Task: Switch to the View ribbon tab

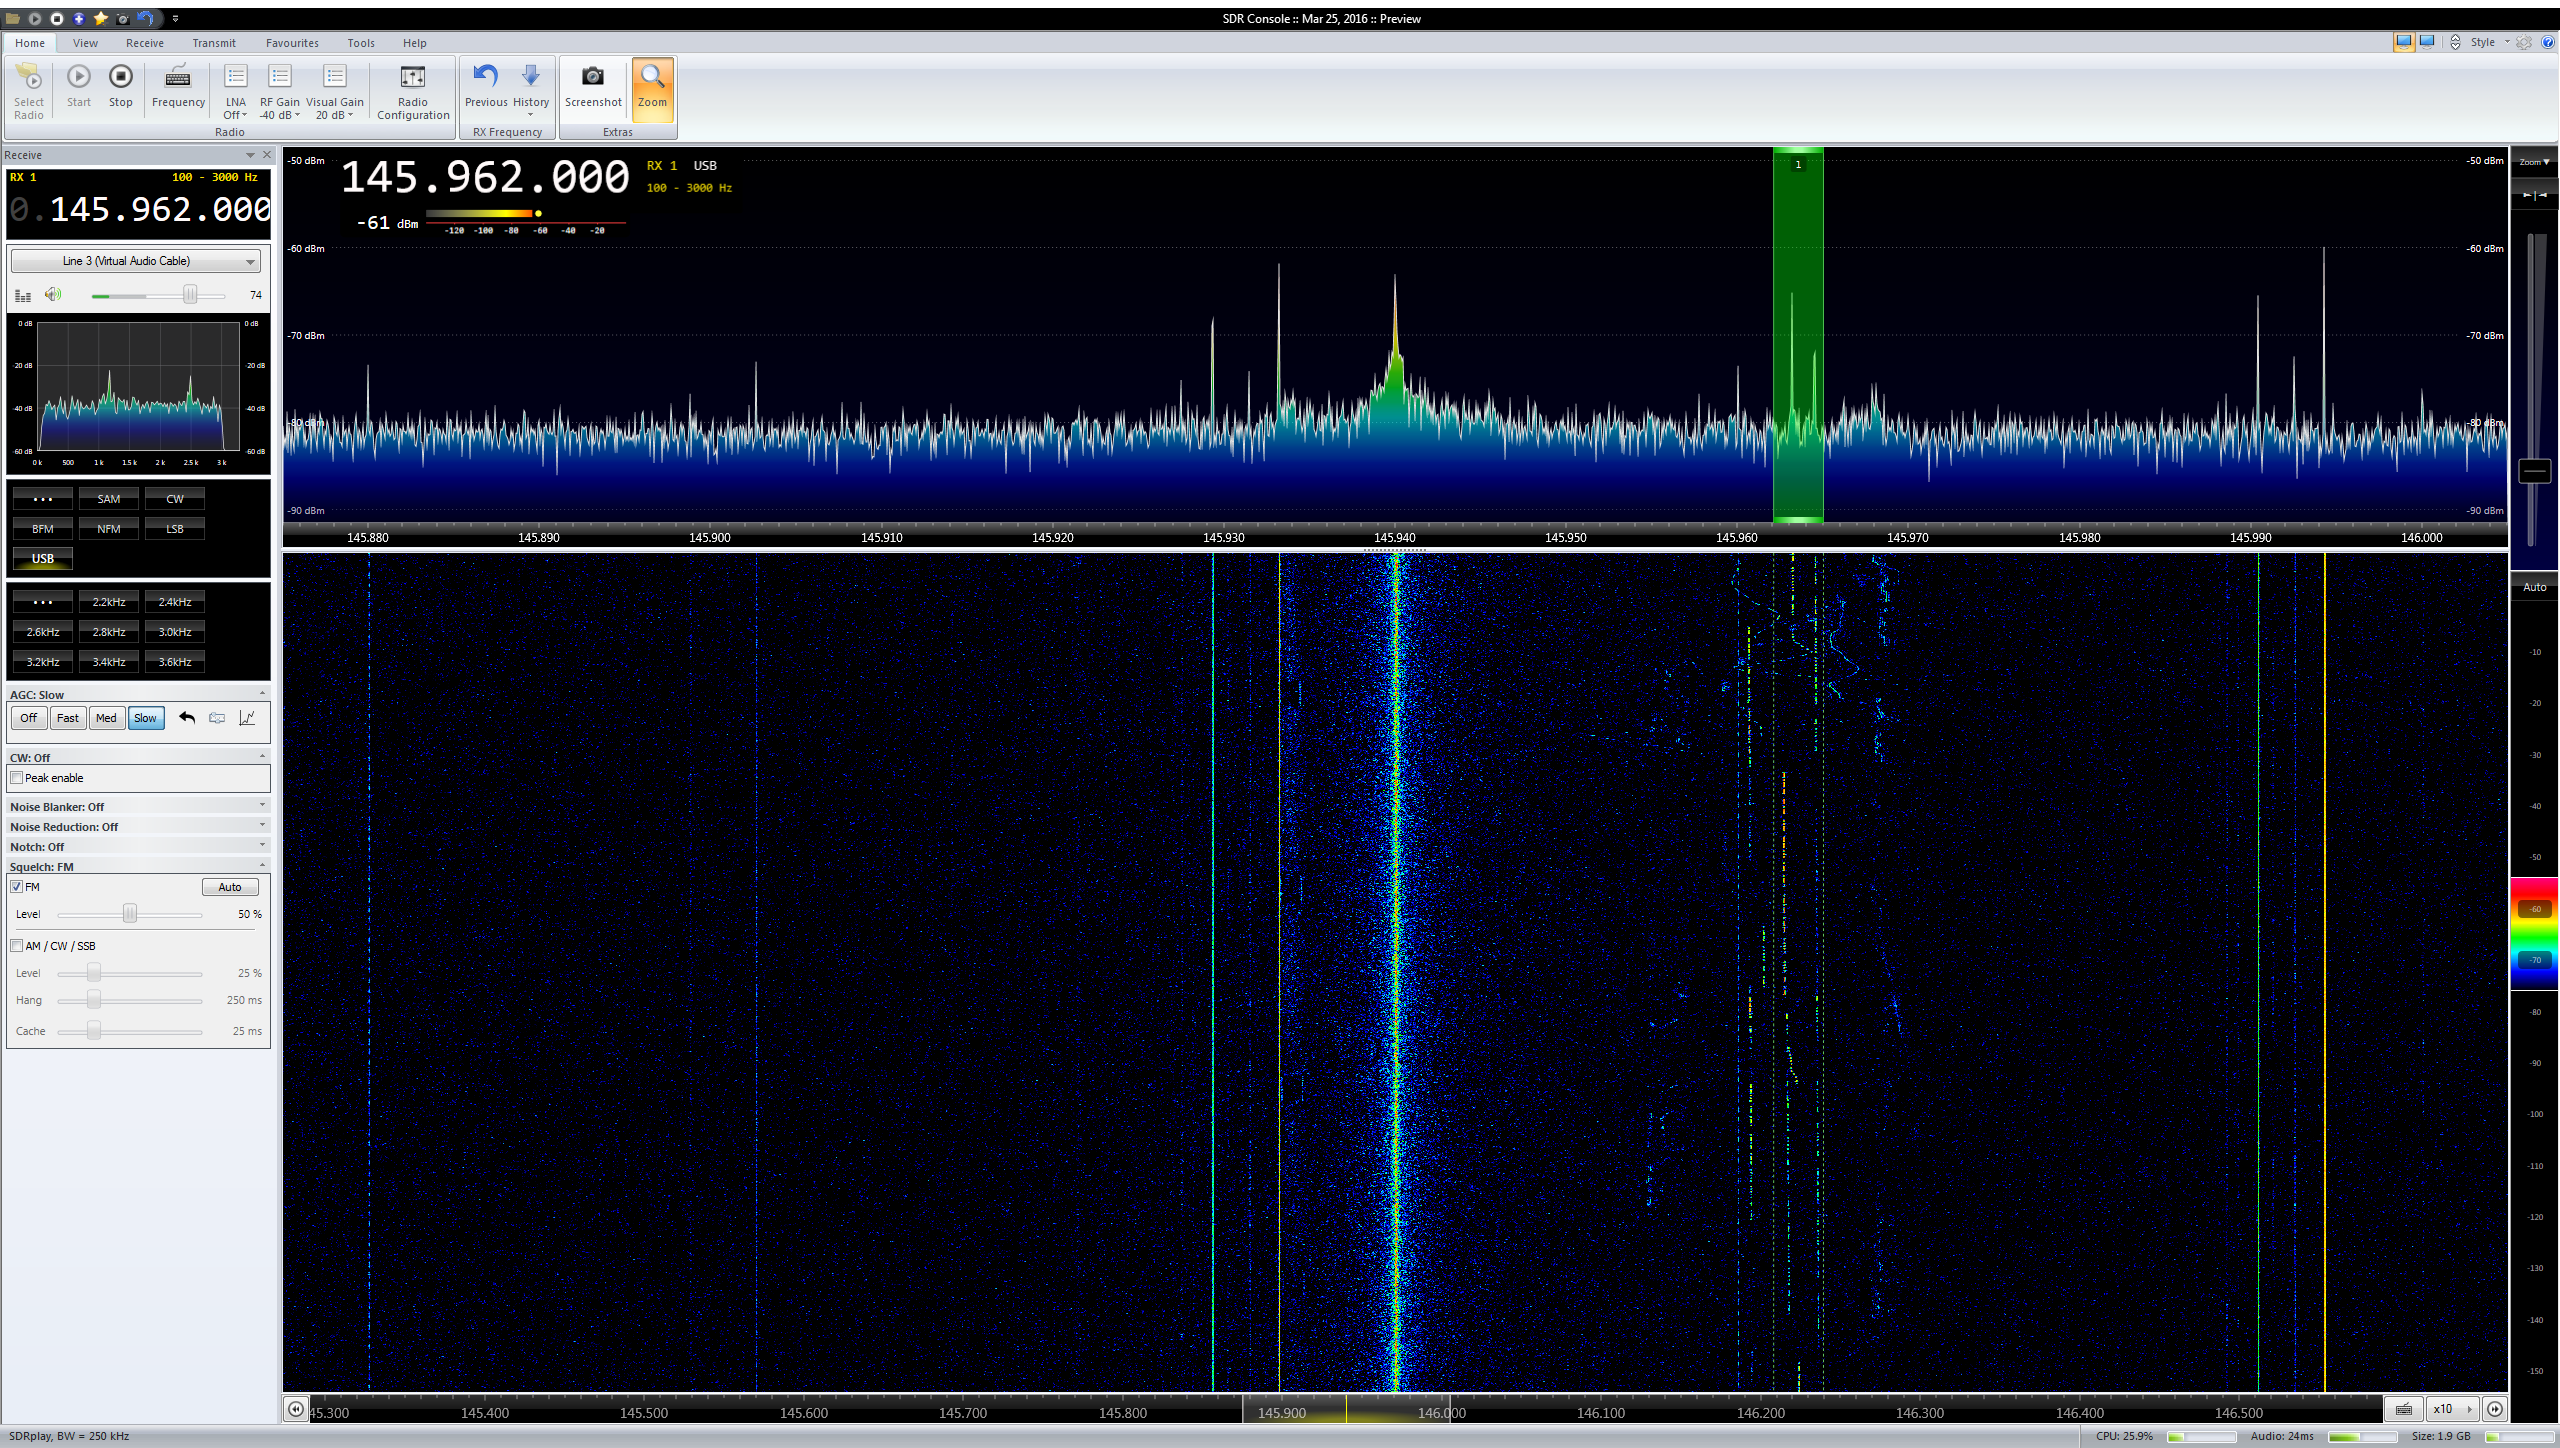Action: [85, 43]
